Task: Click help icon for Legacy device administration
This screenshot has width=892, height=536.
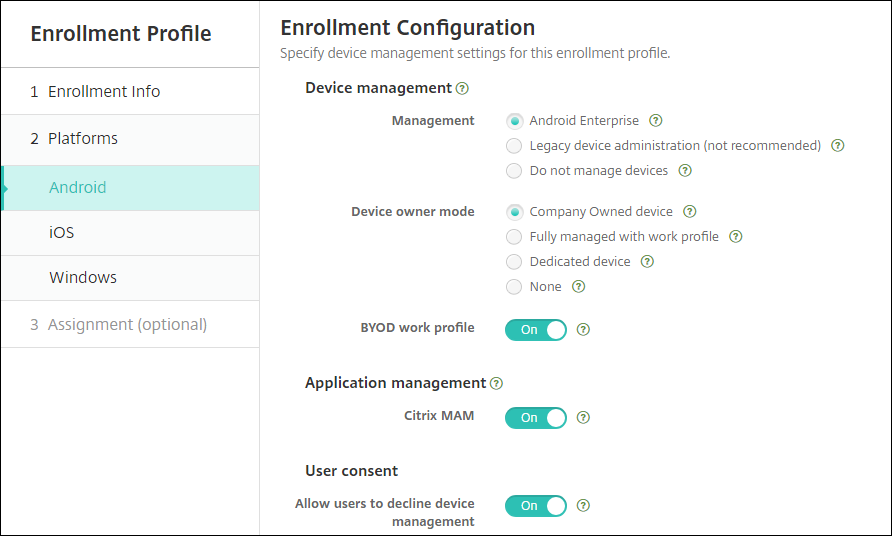Action: (x=838, y=146)
